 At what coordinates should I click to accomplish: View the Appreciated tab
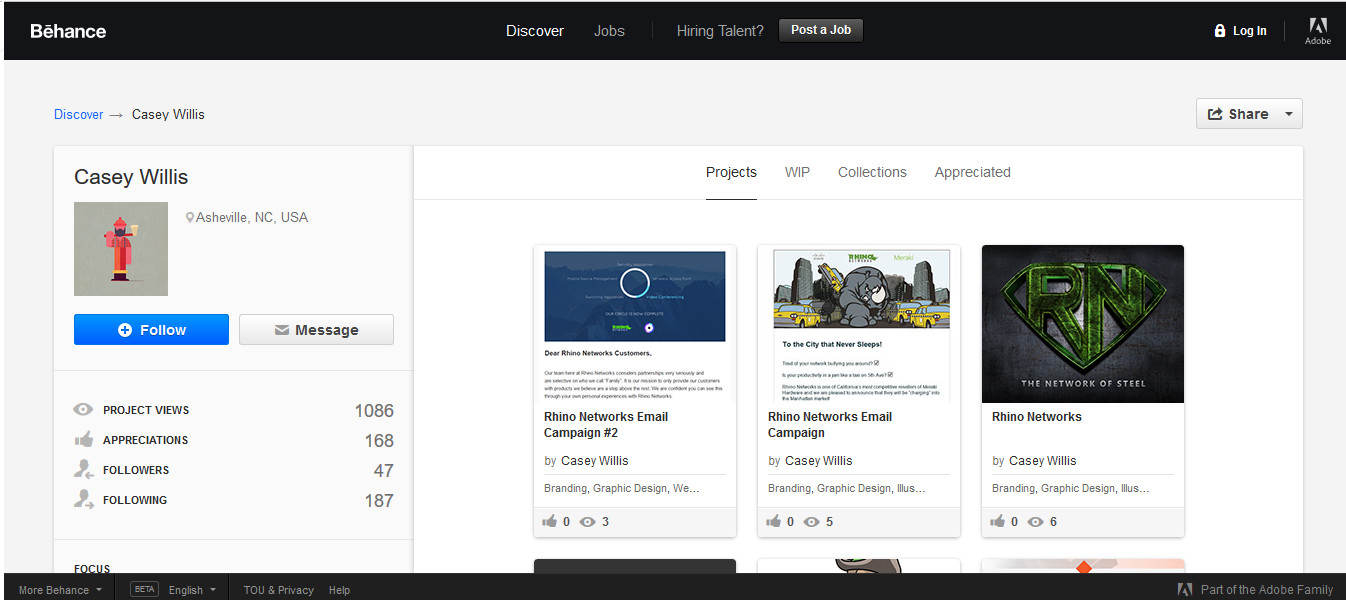972,172
